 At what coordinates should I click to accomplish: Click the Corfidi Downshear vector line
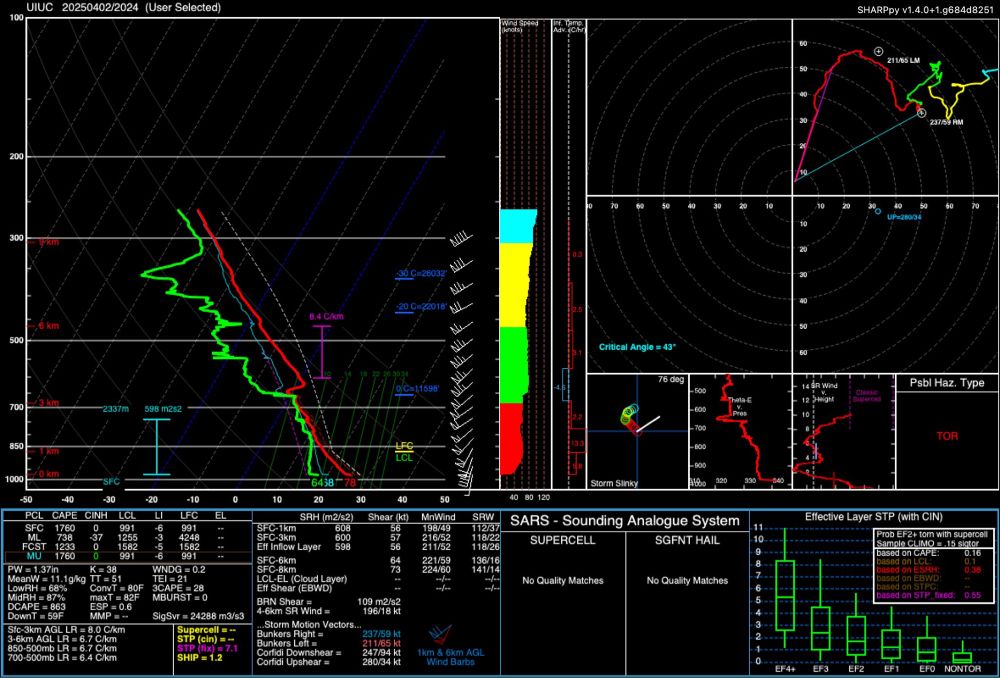tap(328, 653)
